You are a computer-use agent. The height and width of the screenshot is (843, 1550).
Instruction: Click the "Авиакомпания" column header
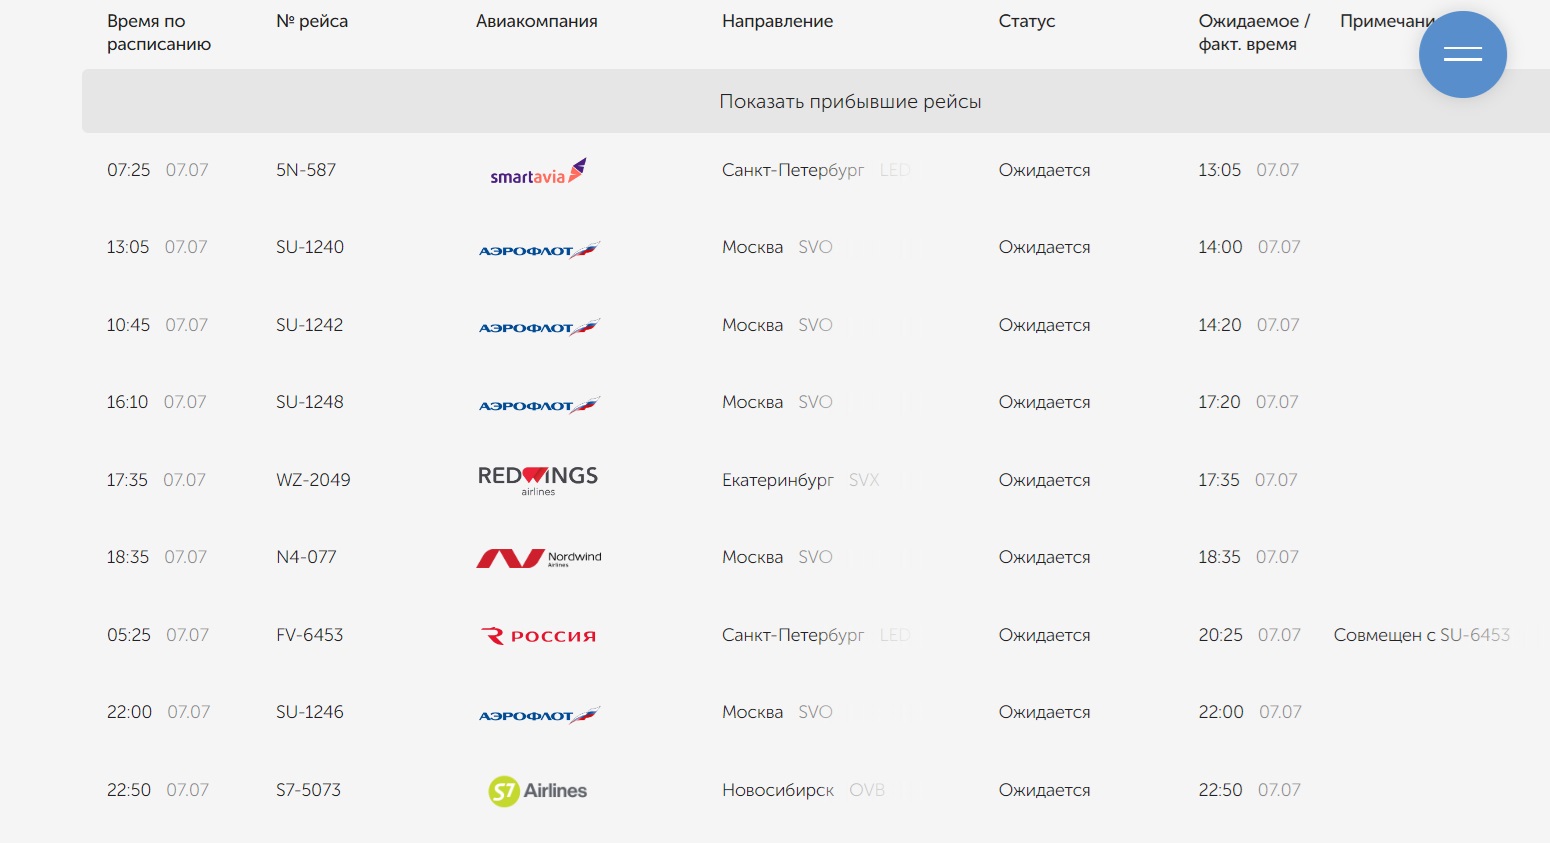click(537, 21)
